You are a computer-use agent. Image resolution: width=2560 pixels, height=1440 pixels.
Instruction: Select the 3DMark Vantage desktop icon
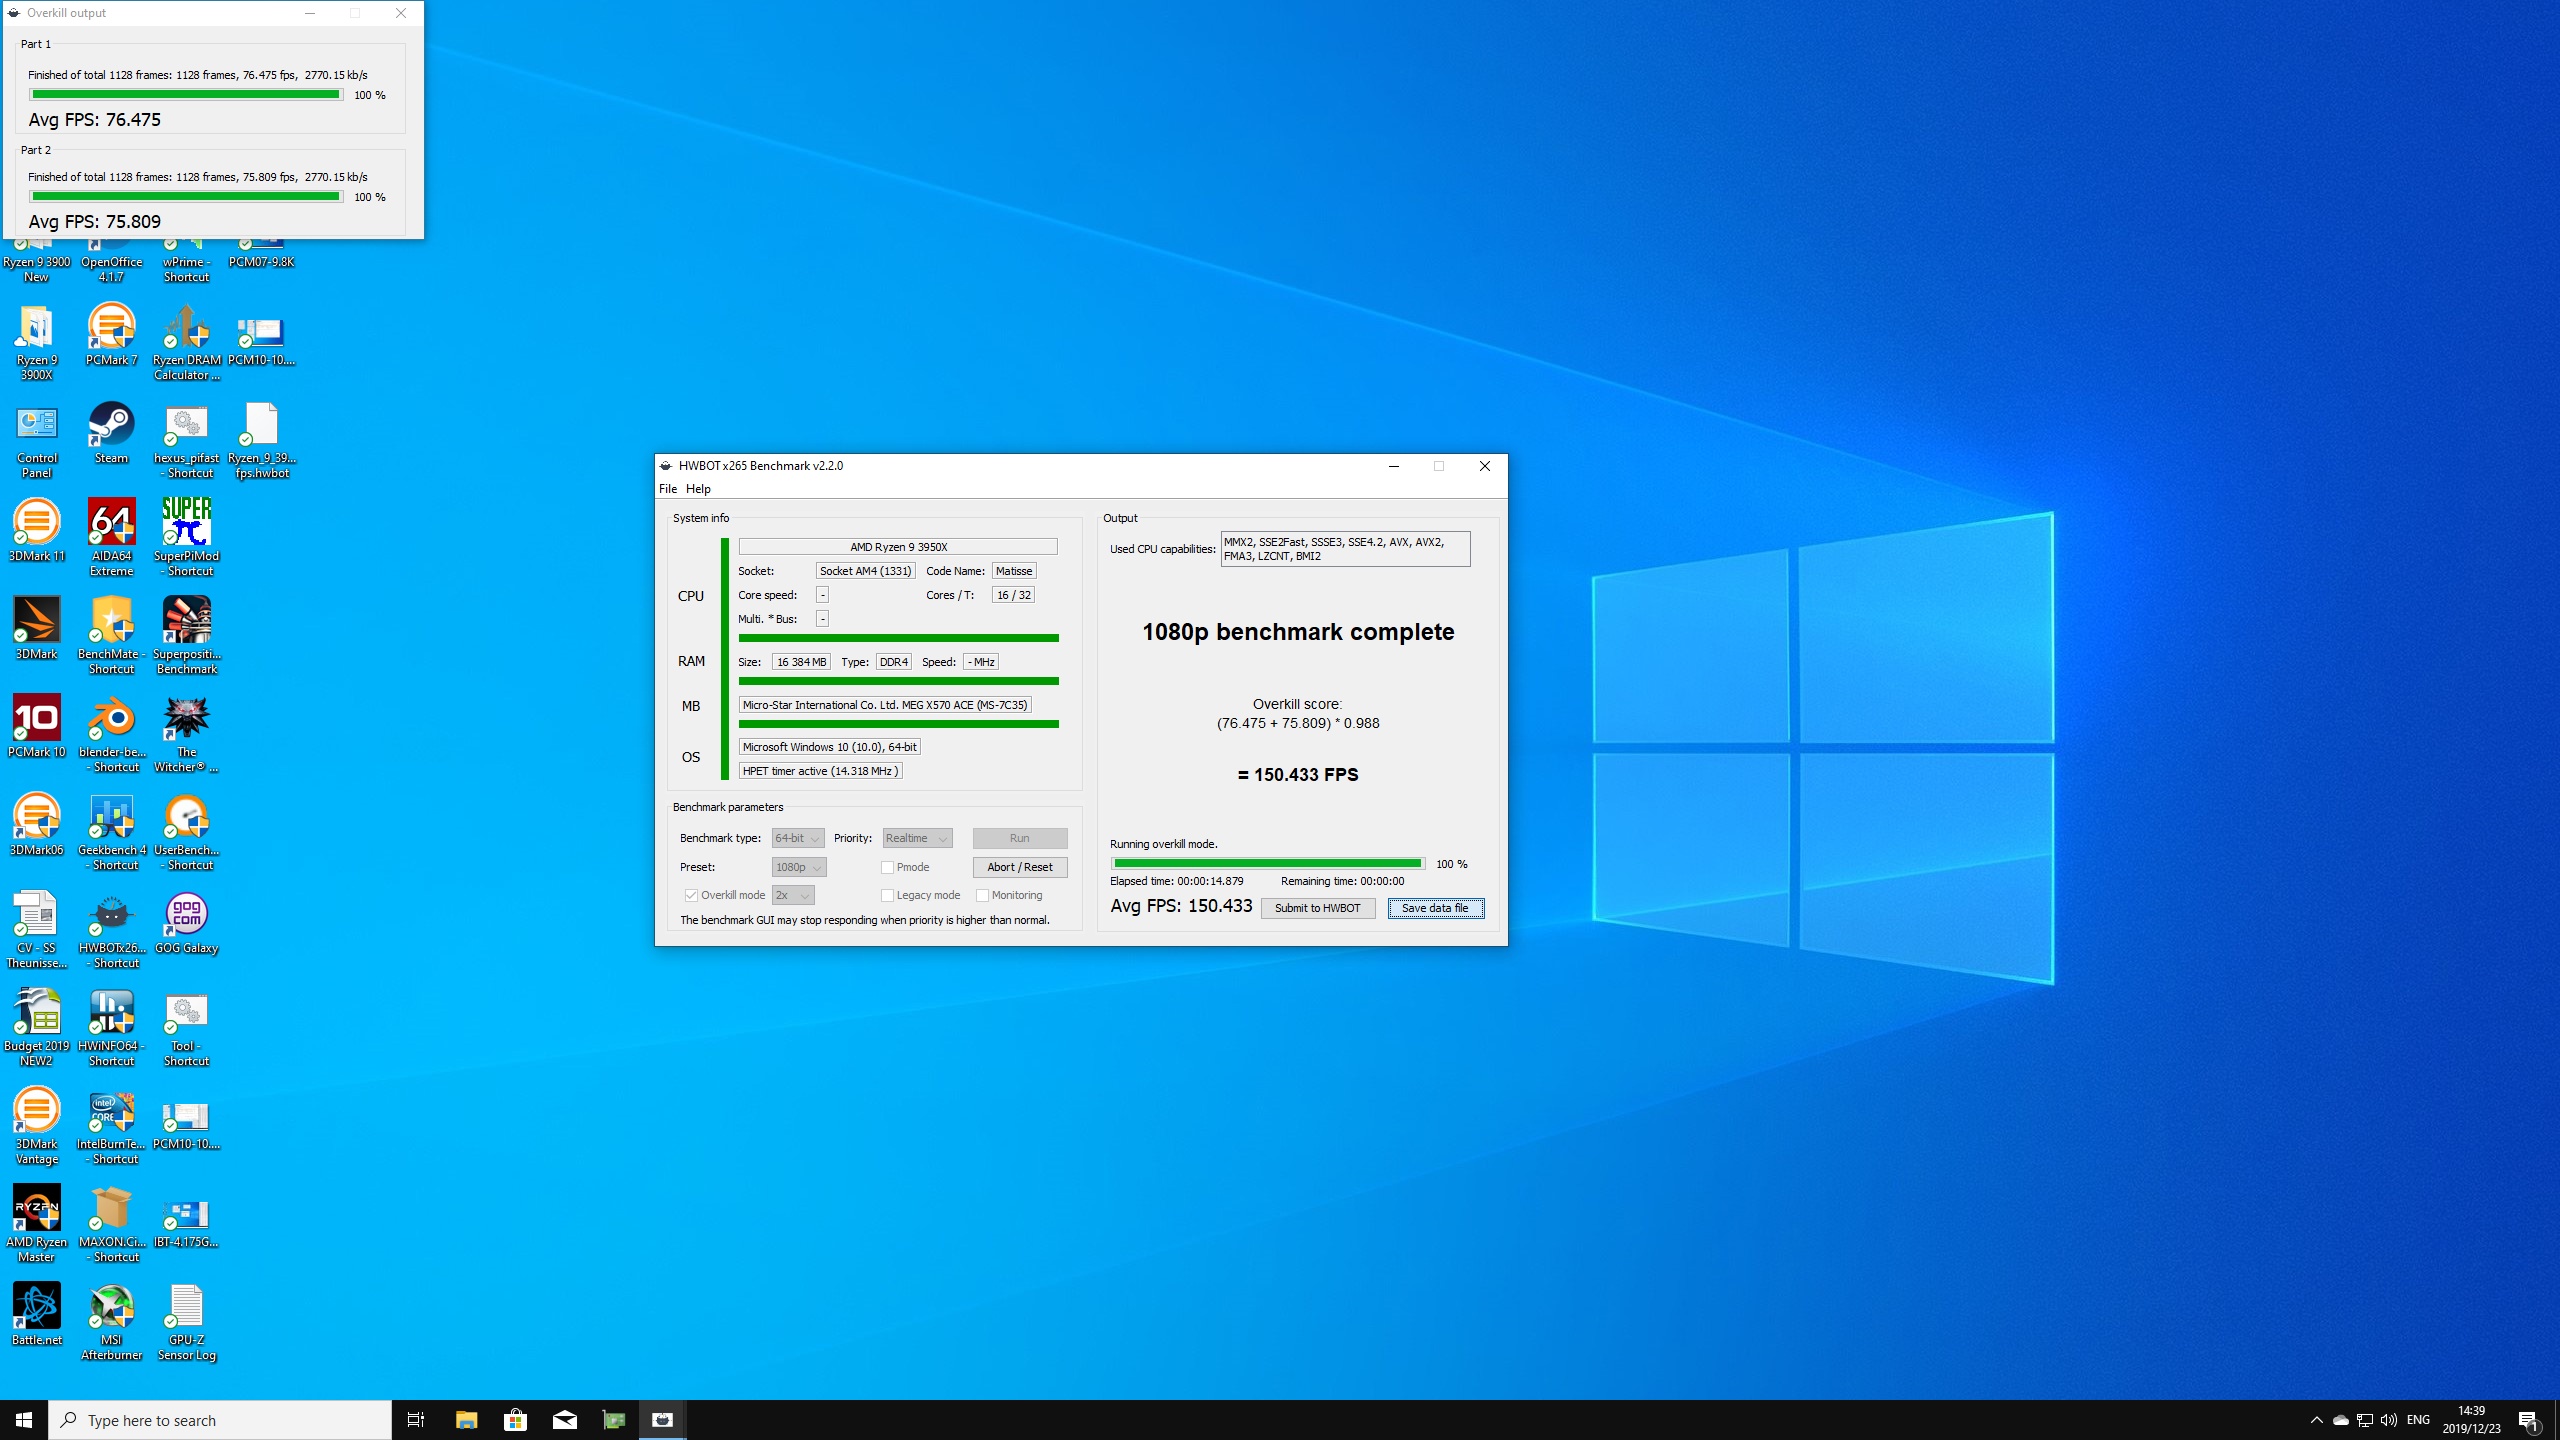pyautogui.click(x=37, y=1127)
